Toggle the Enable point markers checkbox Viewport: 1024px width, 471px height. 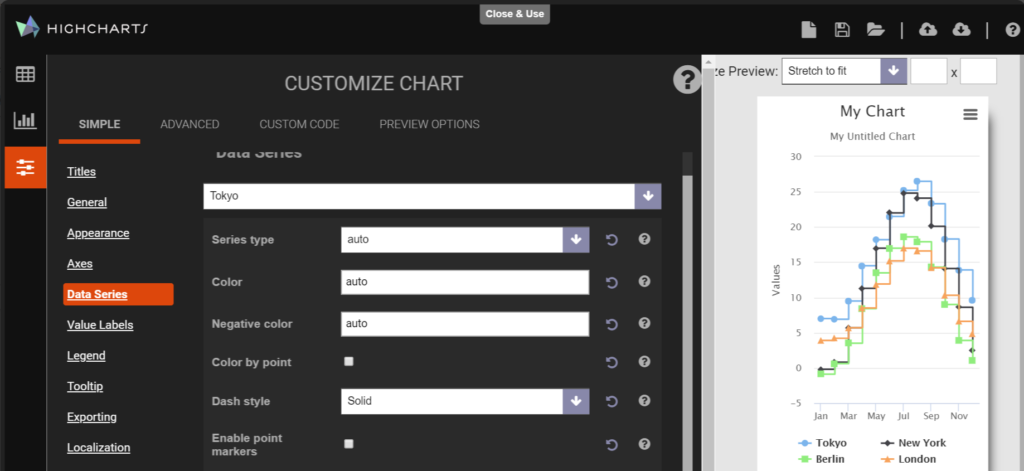pos(349,444)
